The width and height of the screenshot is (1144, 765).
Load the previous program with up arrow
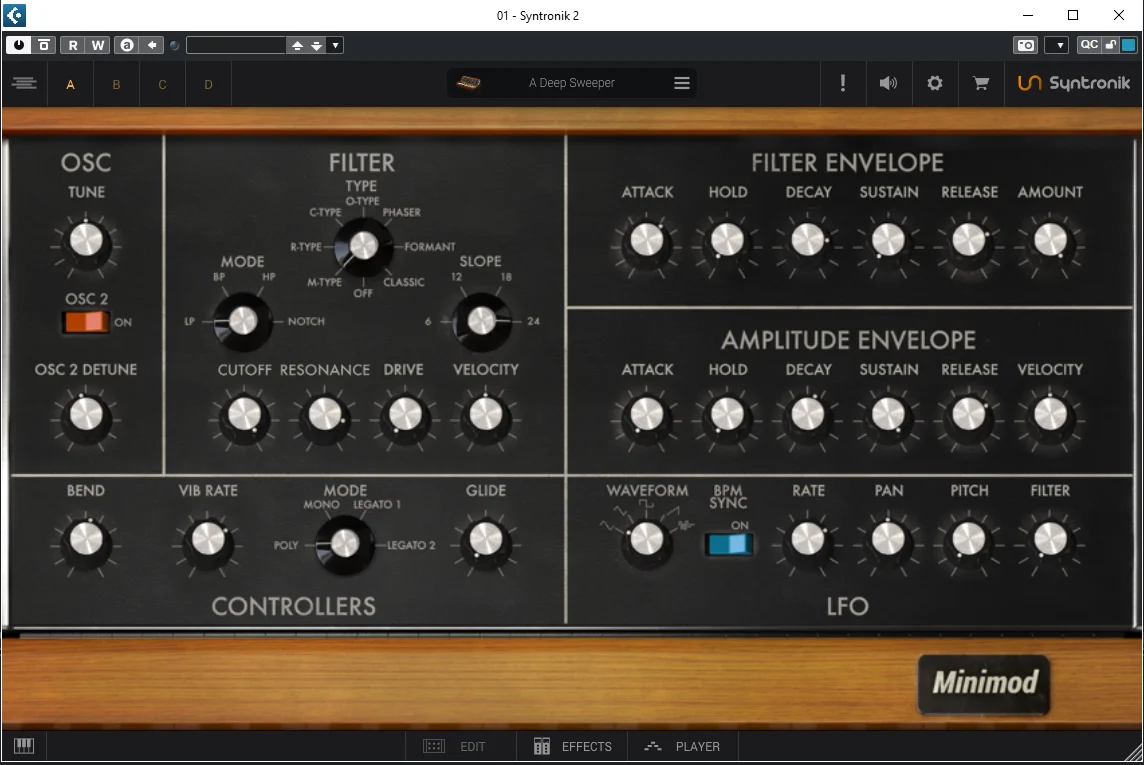297,45
